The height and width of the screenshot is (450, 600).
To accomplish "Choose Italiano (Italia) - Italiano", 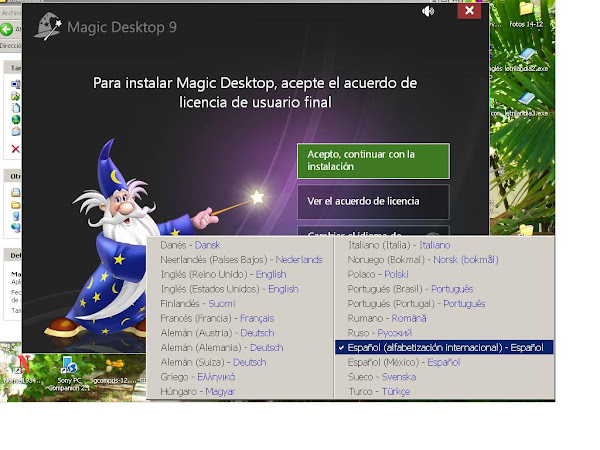I will (399, 245).
